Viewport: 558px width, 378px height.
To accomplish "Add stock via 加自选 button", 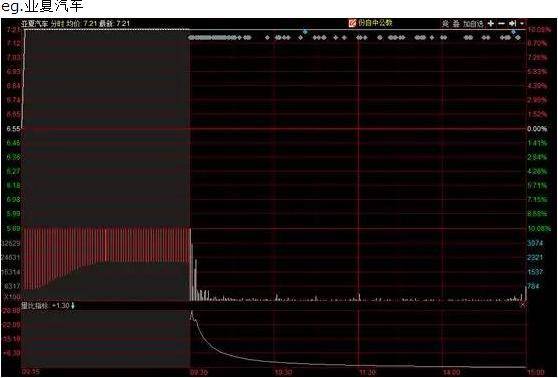I will [x=473, y=24].
